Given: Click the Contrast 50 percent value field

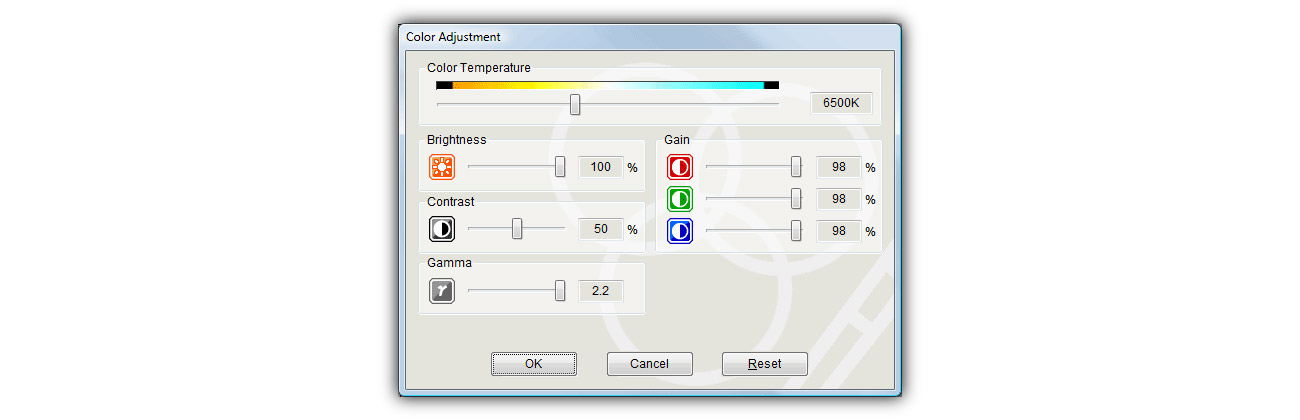Looking at the screenshot, I should pyautogui.click(x=601, y=229).
